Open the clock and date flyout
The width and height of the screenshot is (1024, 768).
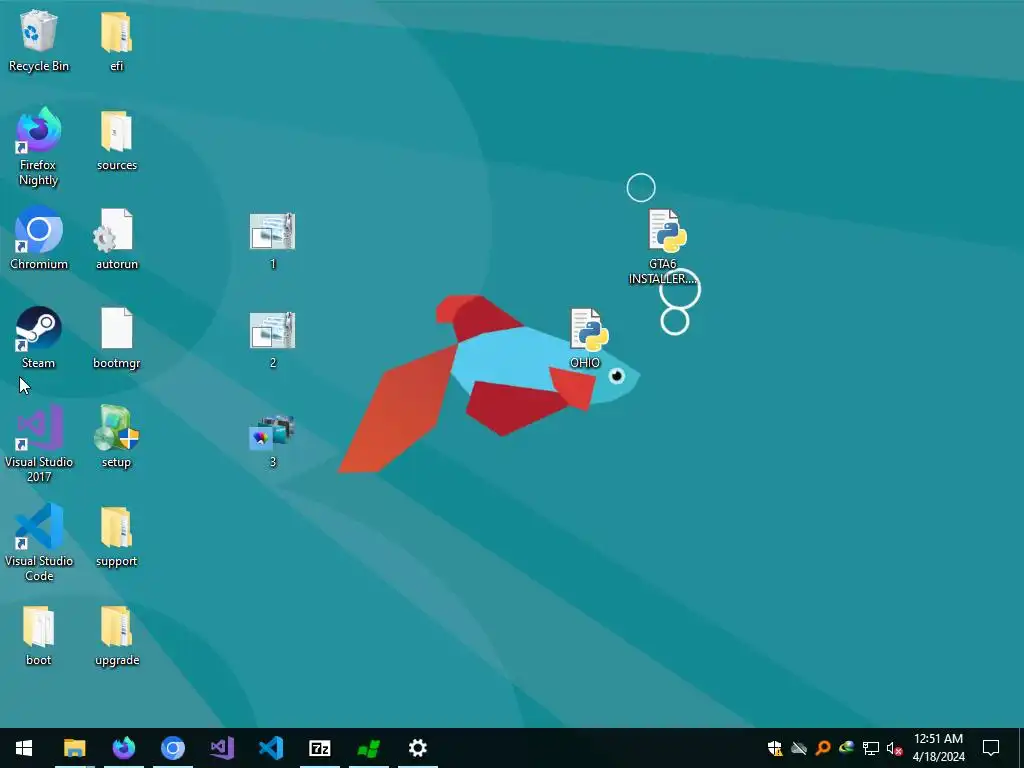(x=938, y=748)
